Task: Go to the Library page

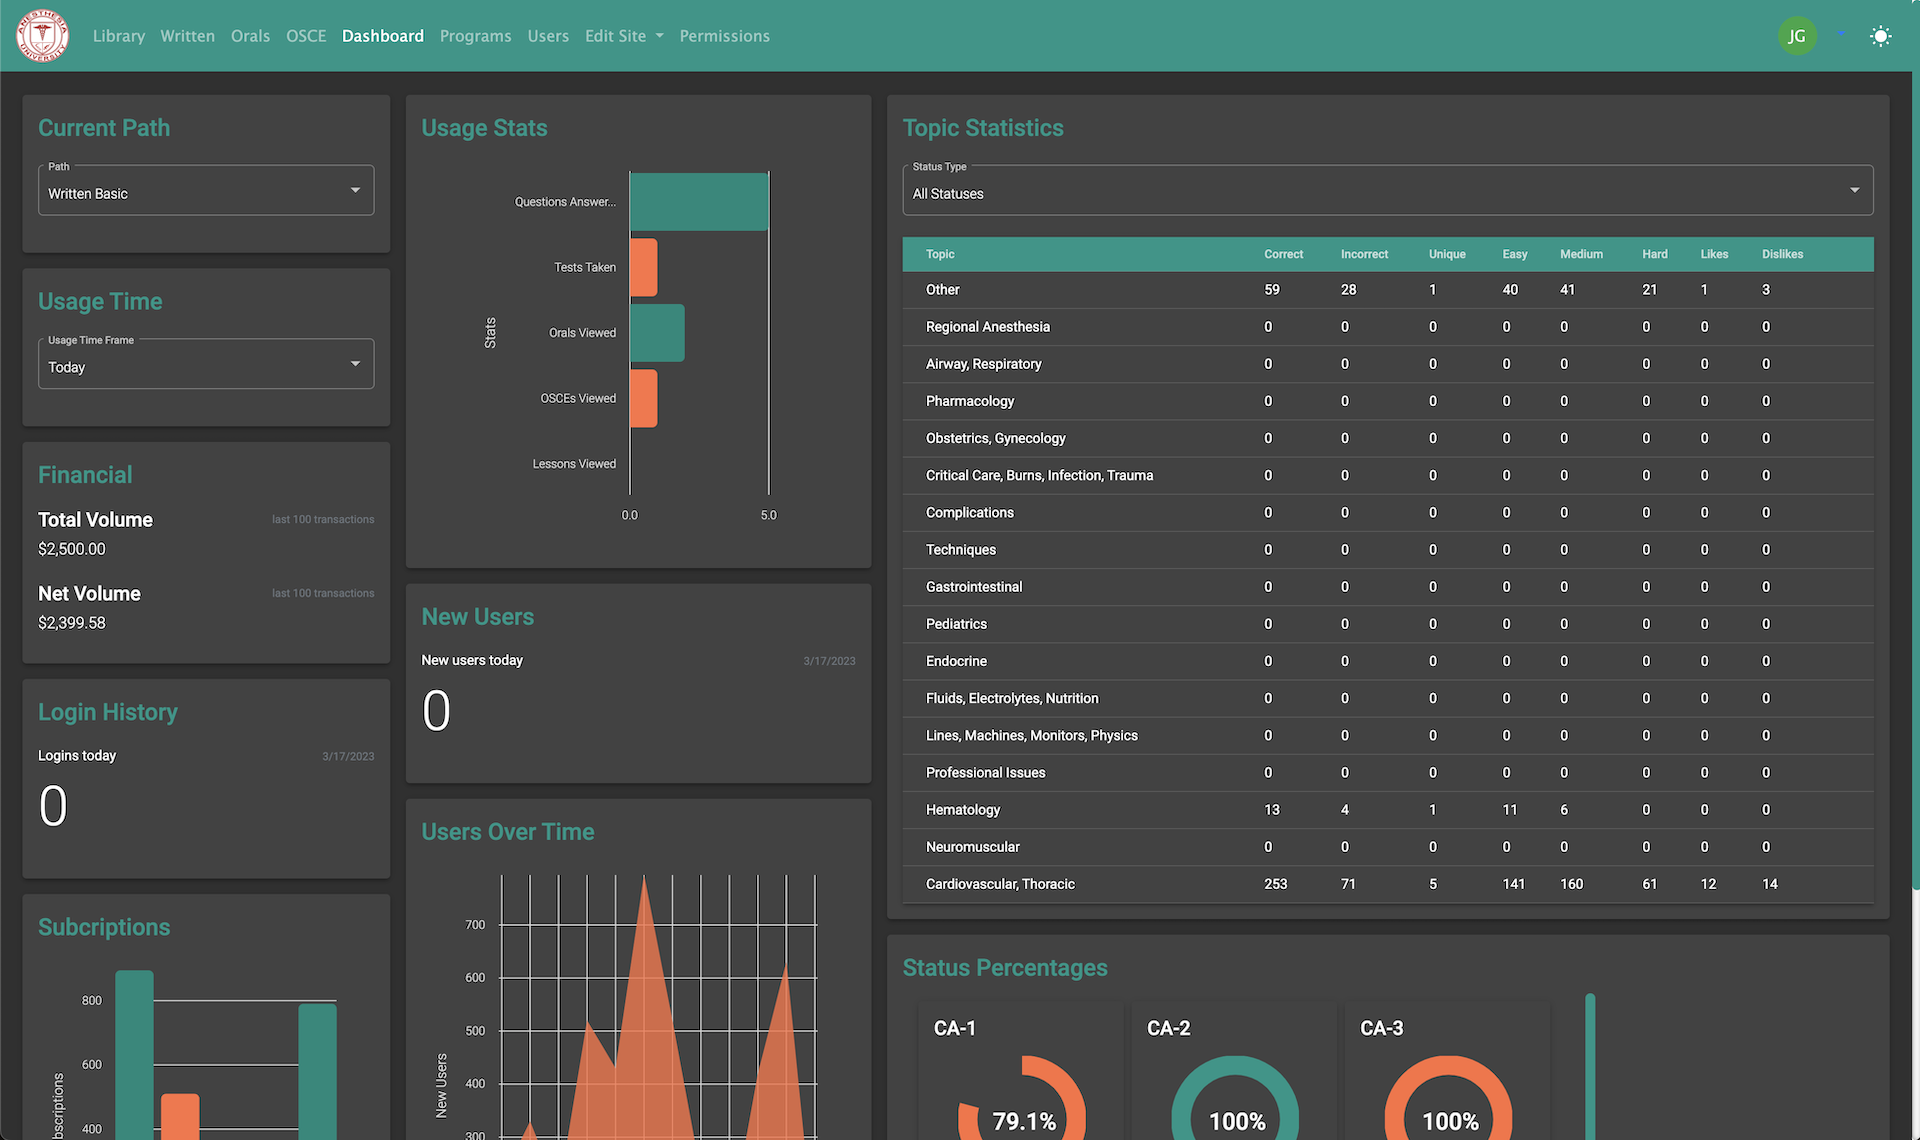Action: coord(118,36)
